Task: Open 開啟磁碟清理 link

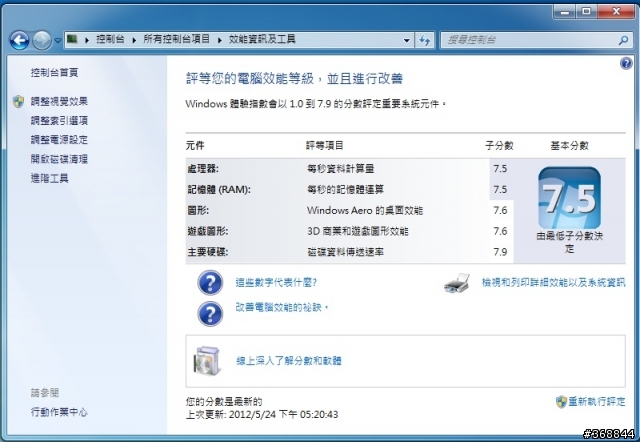Action: (59, 159)
